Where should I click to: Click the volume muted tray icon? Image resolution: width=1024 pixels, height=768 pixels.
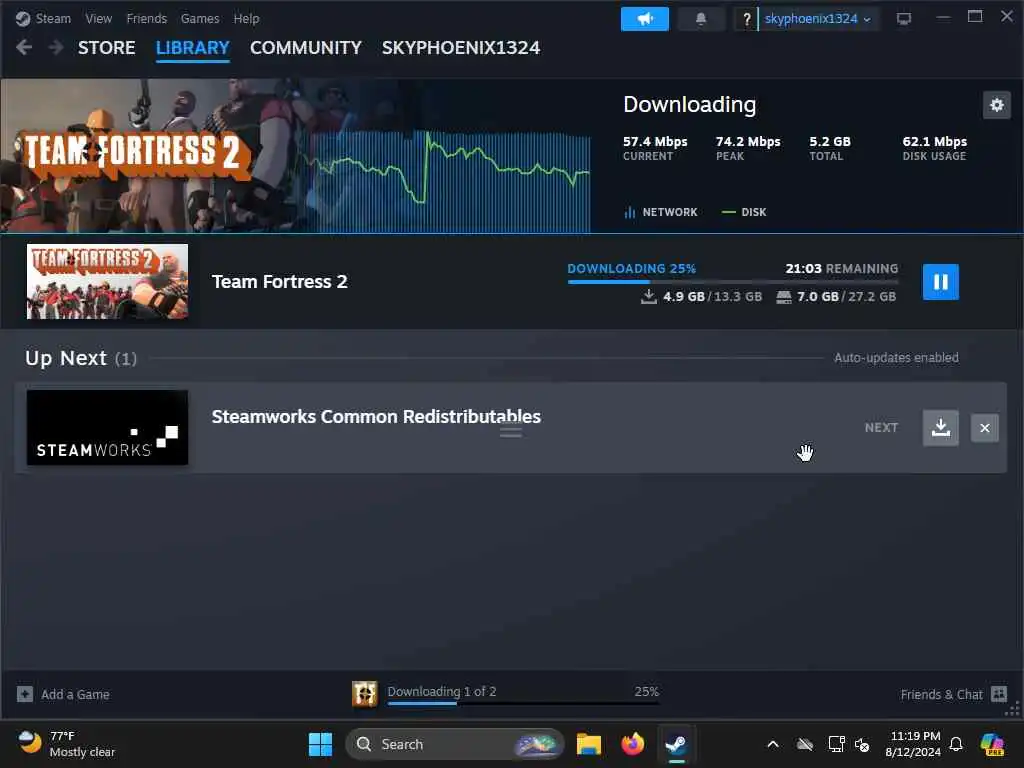pos(862,744)
